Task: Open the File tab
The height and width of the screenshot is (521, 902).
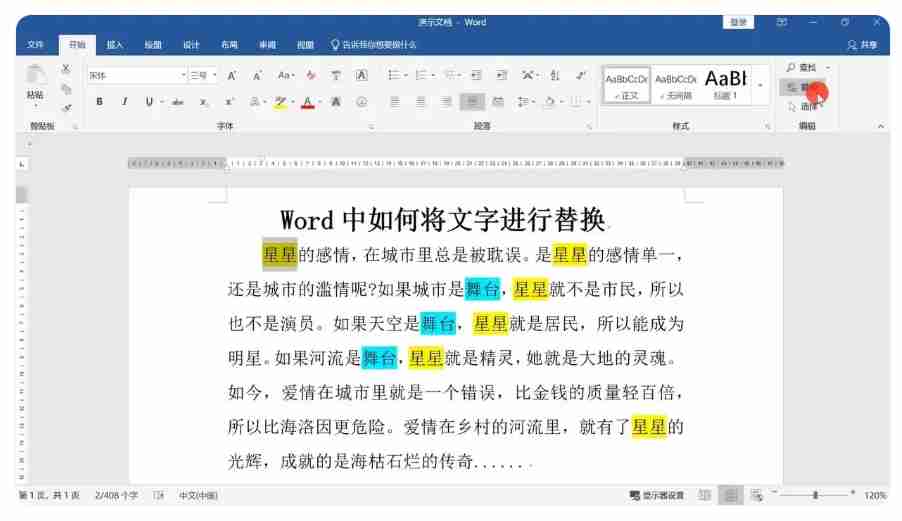Action: pos(35,44)
